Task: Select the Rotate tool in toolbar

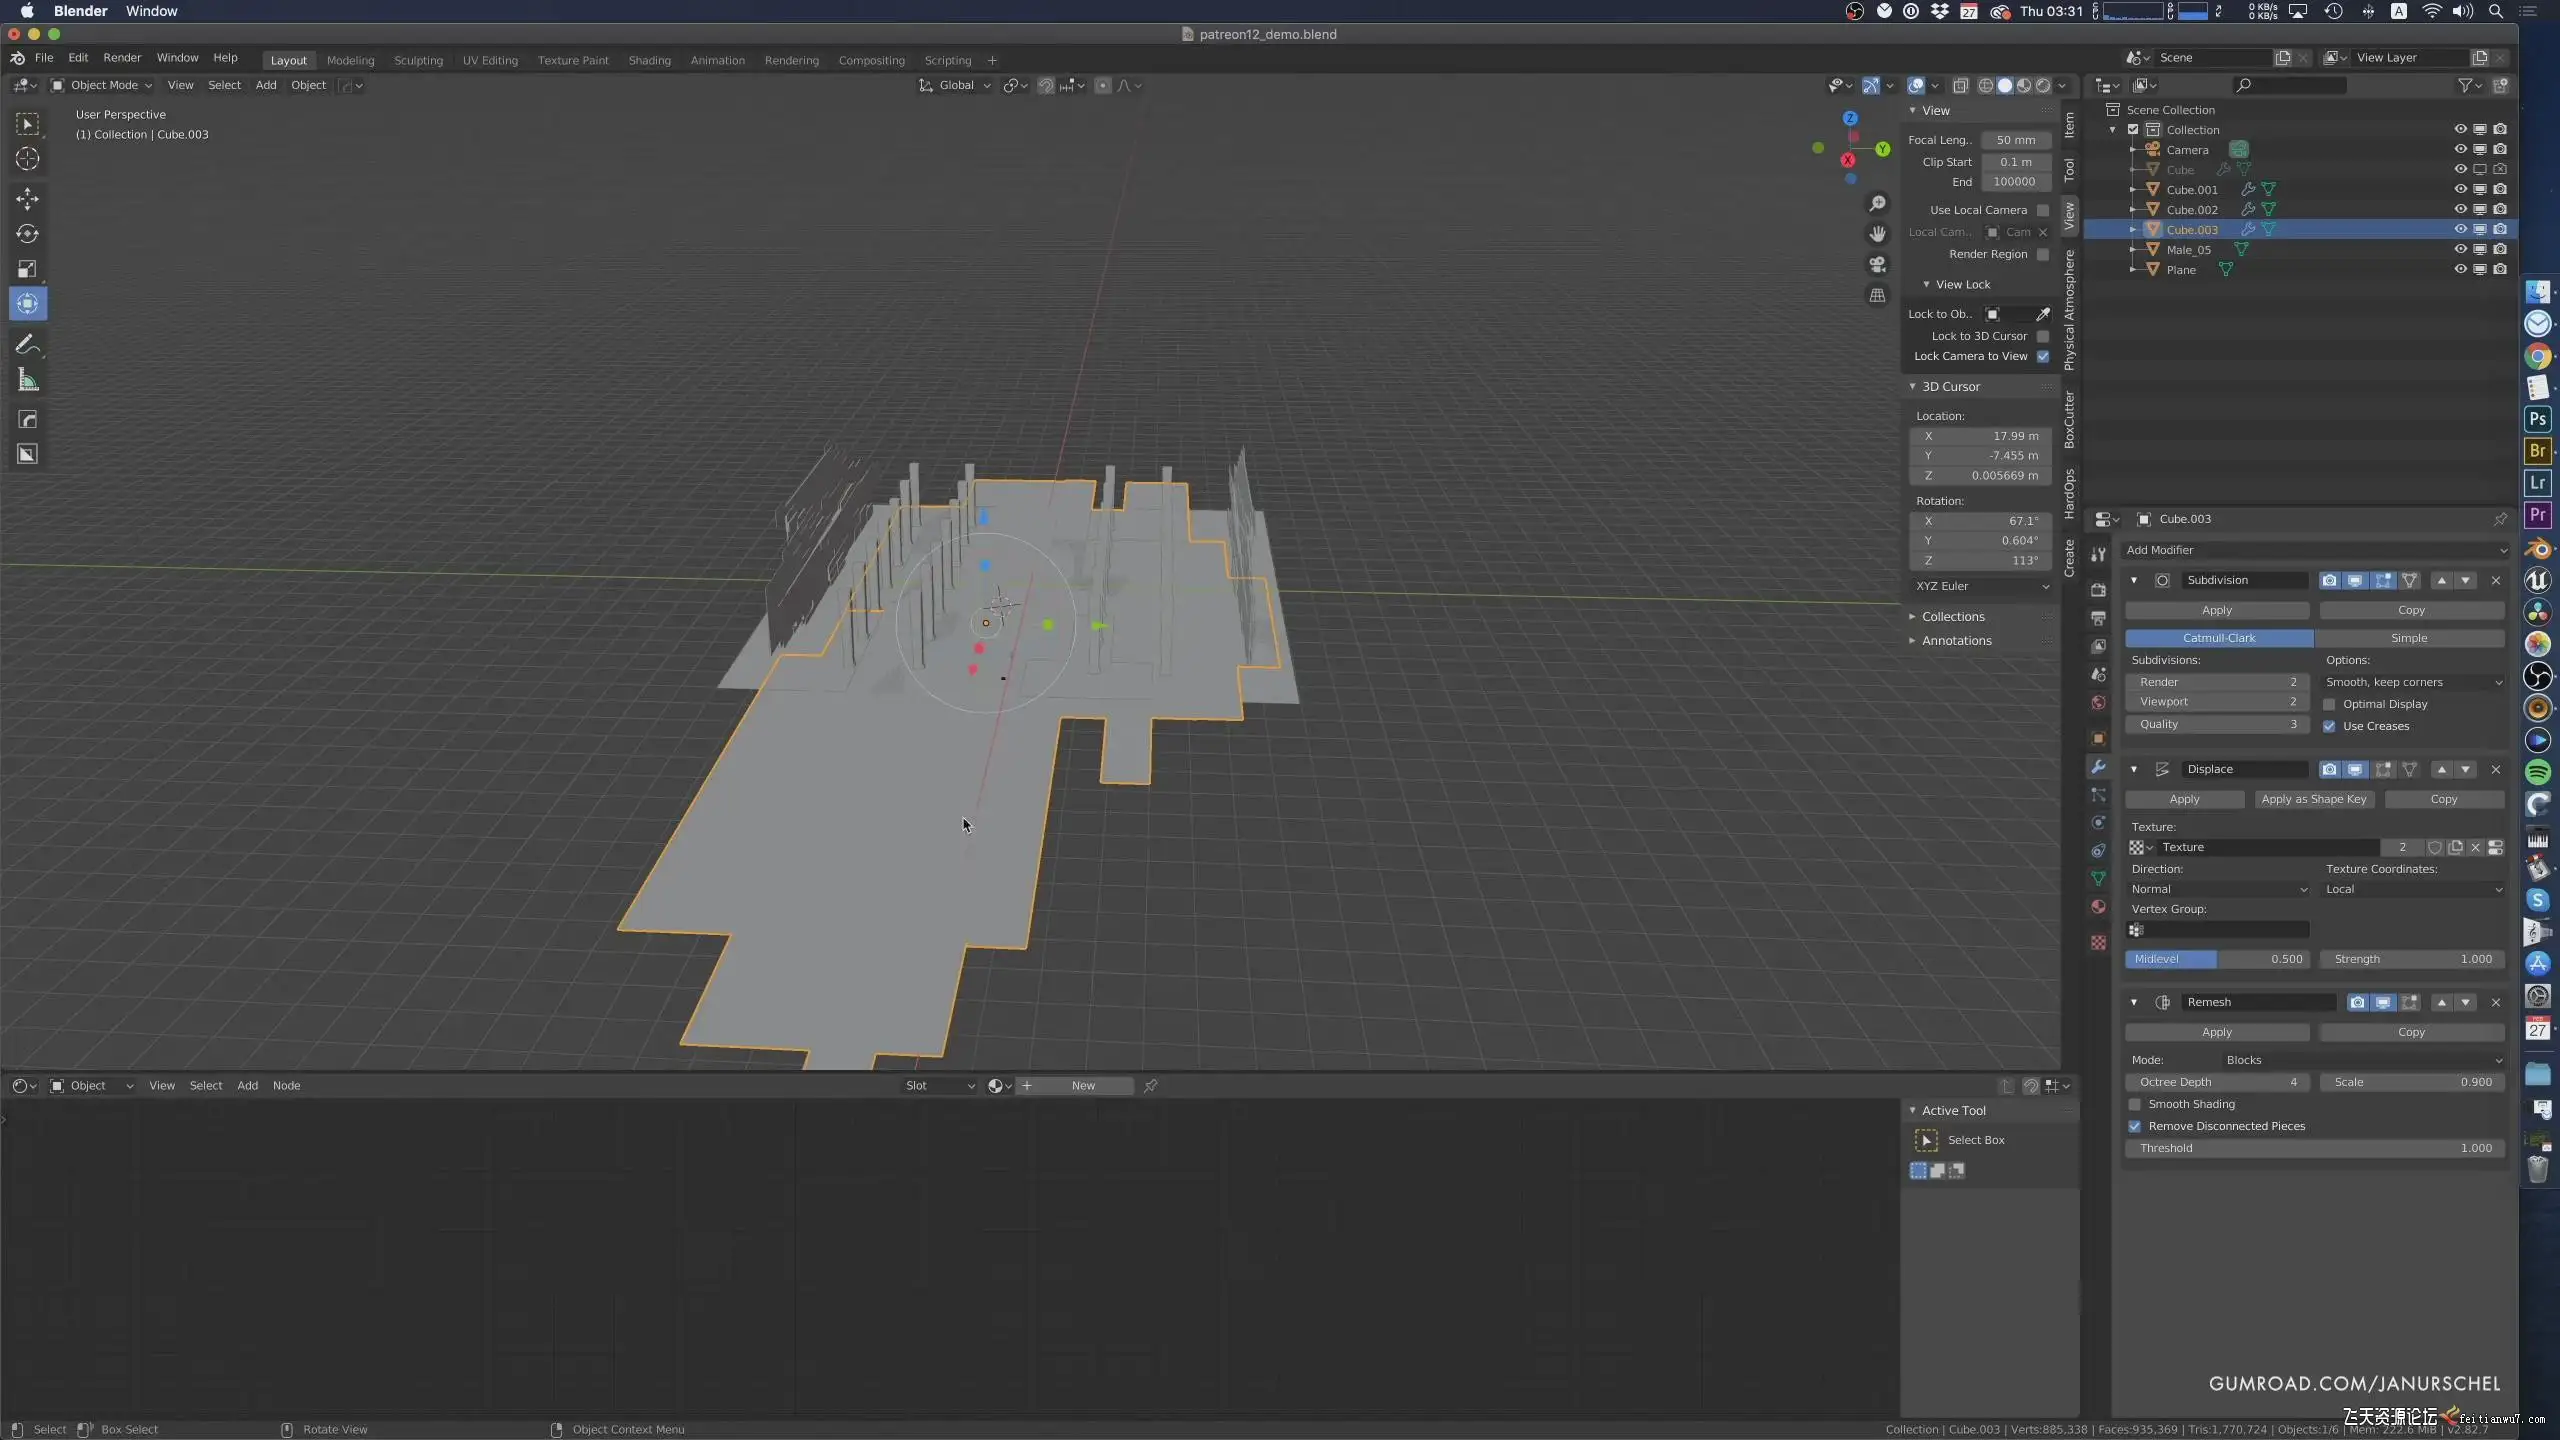Action: click(27, 234)
